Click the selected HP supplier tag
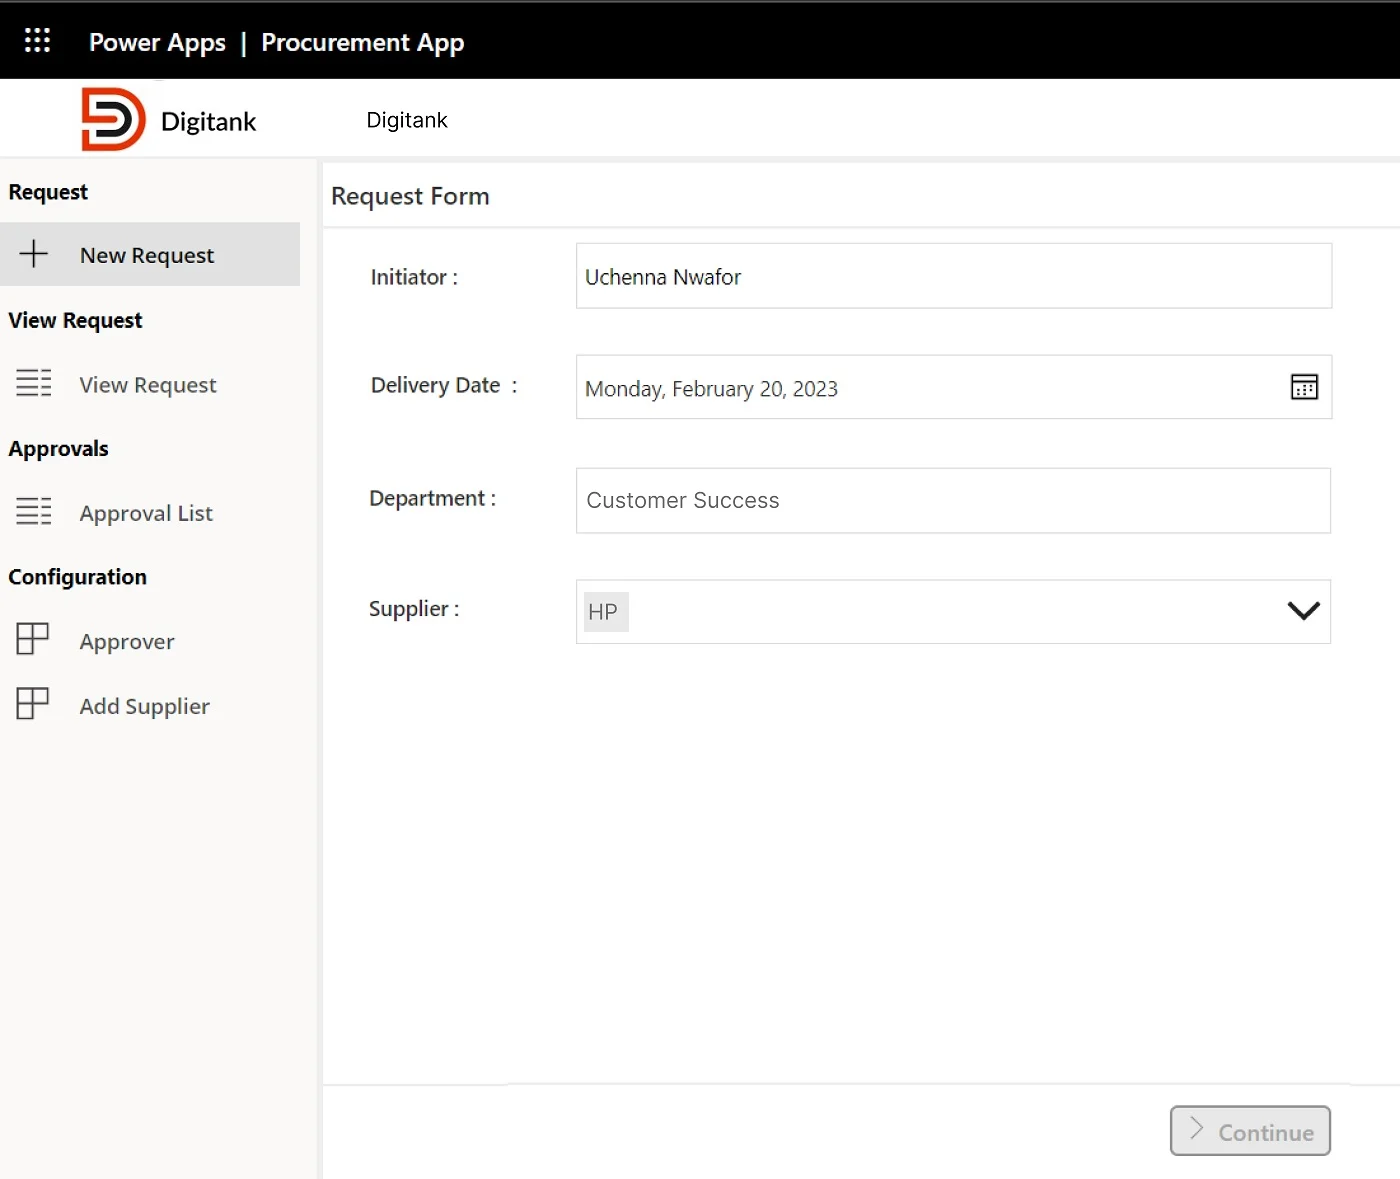Viewport: 1400px width, 1179px height. (x=604, y=612)
